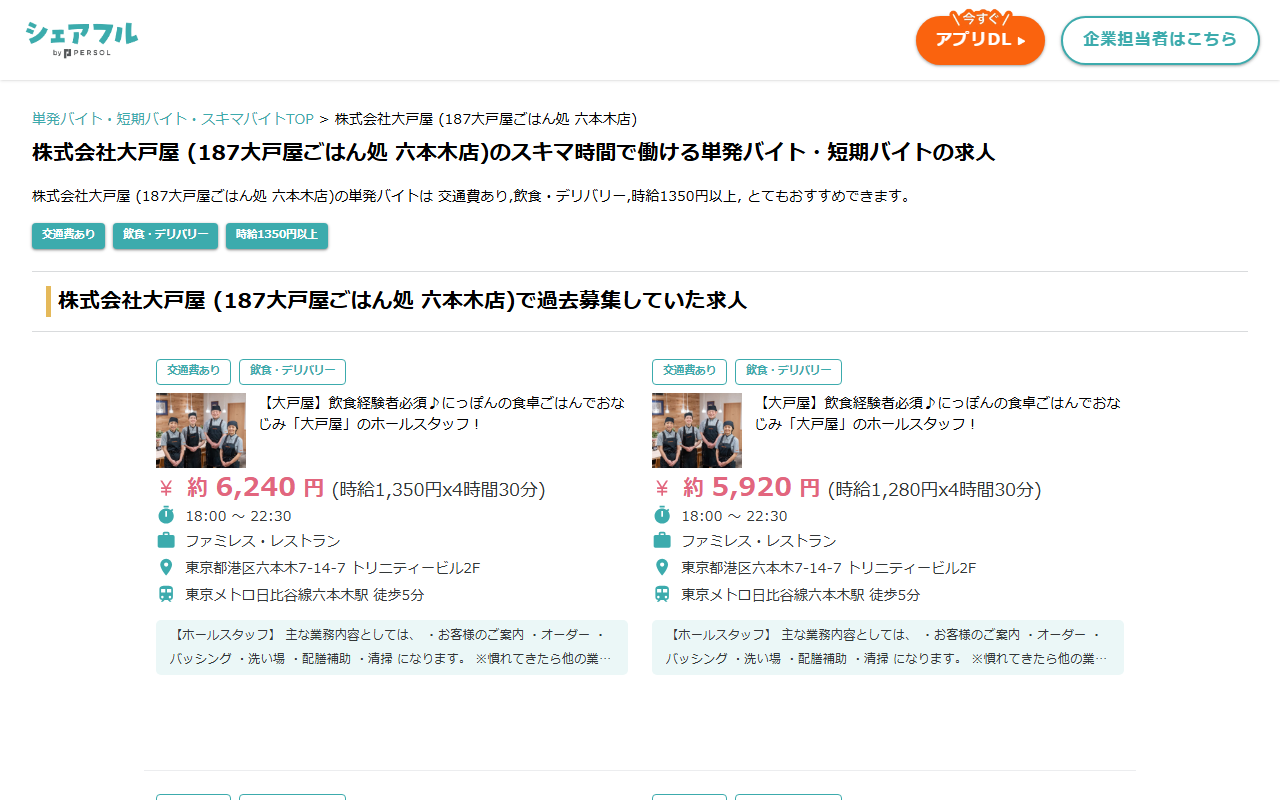Click the yen icon beside 約 5,920 円

point(662,489)
